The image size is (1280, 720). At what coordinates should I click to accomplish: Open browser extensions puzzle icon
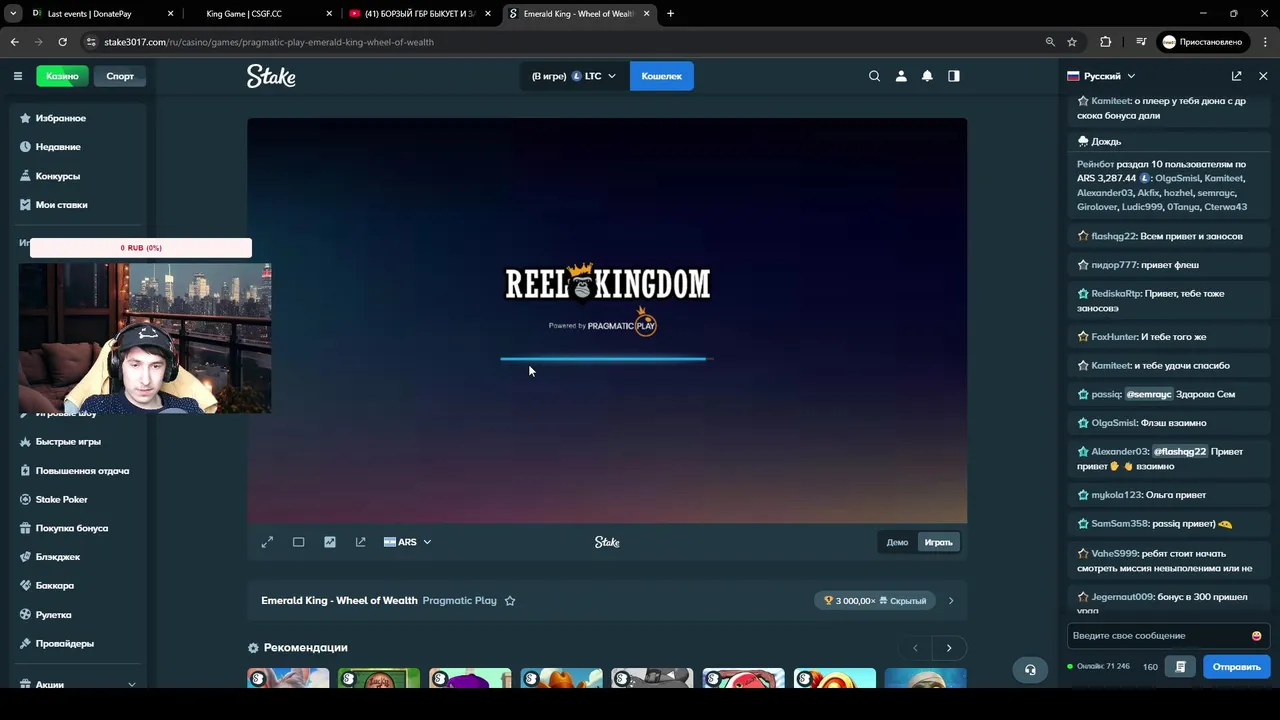(x=1105, y=42)
